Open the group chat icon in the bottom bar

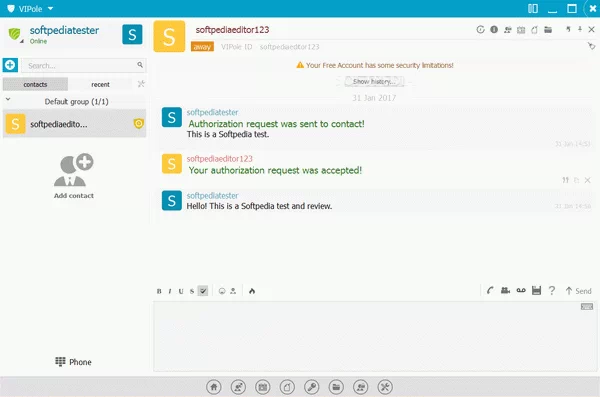[x=360, y=387]
